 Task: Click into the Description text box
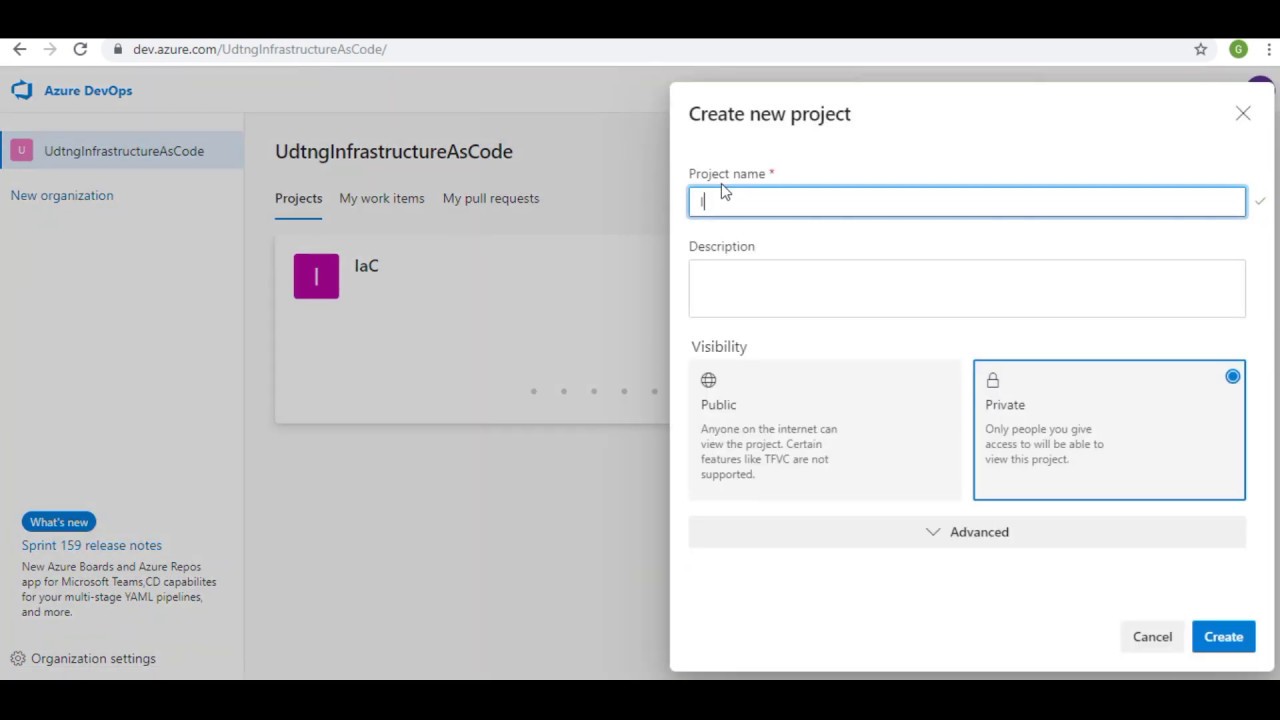click(x=967, y=289)
